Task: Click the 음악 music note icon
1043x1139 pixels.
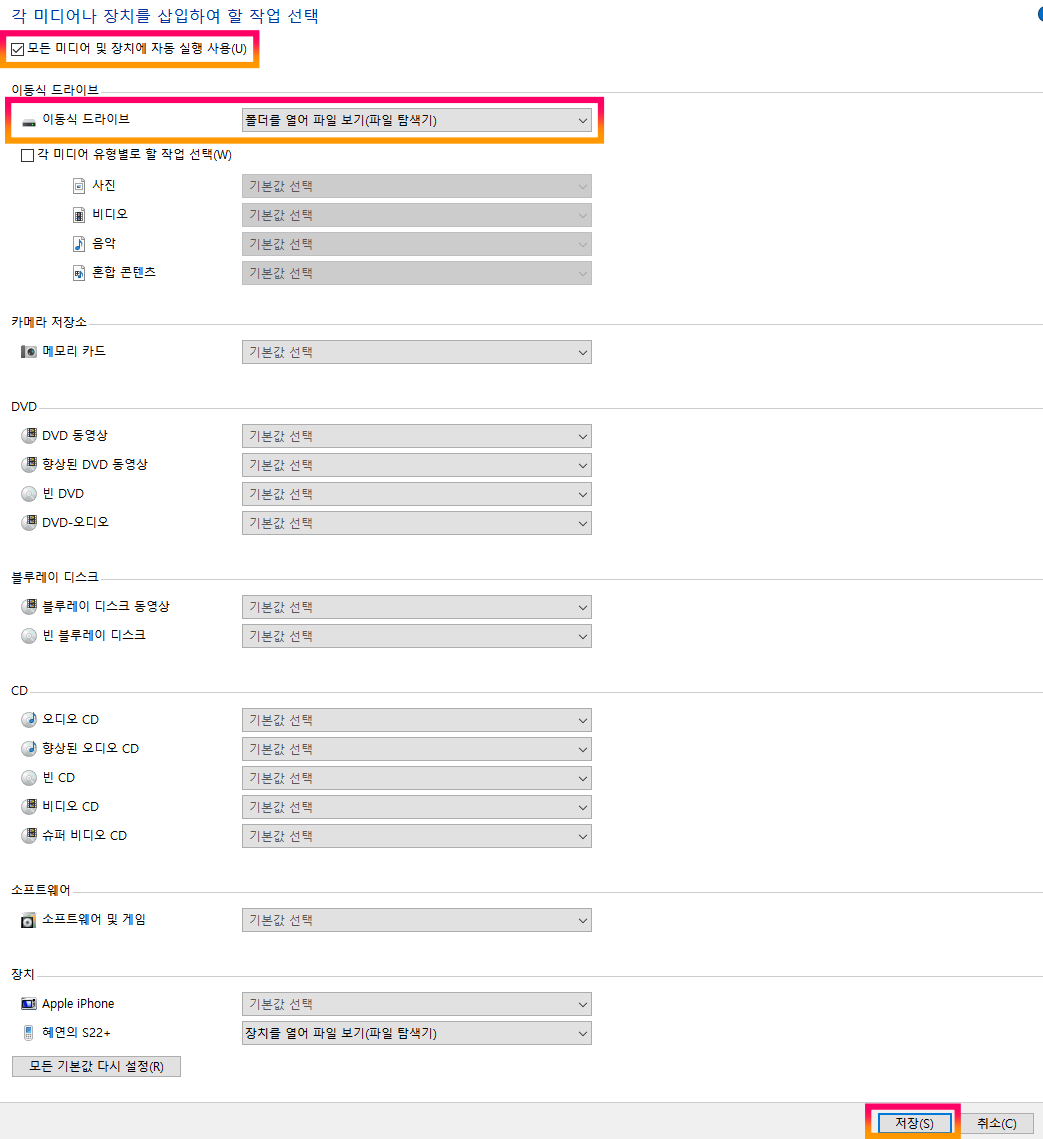Action: (x=78, y=243)
